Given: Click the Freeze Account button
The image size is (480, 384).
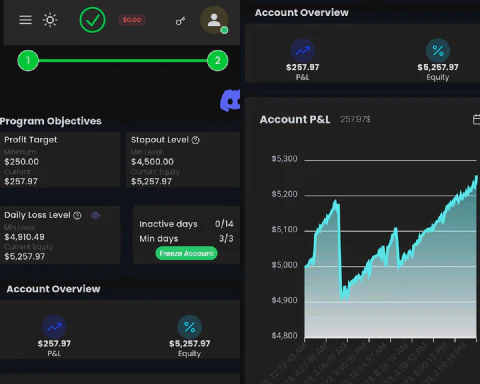Looking at the screenshot, I should coord(186,253).
